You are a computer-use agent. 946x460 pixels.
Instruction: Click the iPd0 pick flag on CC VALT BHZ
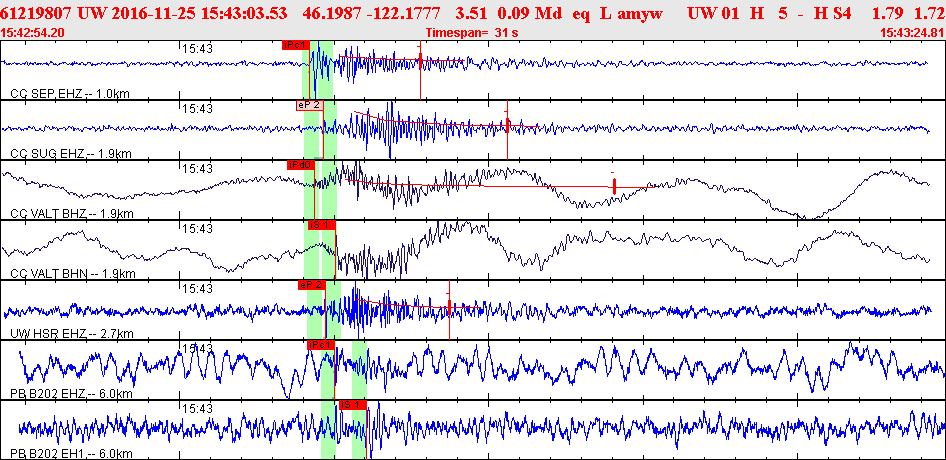pyautogui.click(x=301, y=165)
